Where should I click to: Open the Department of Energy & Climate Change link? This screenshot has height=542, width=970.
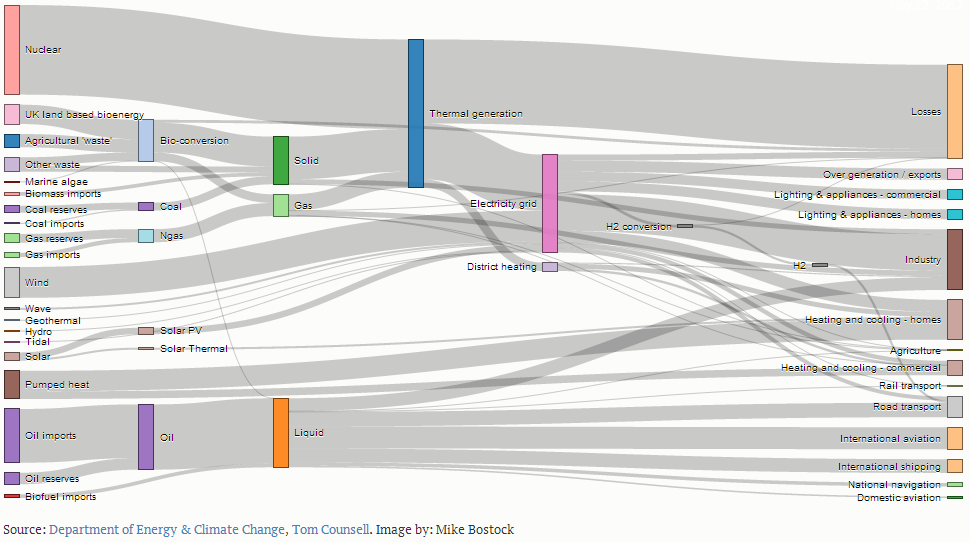166,530
